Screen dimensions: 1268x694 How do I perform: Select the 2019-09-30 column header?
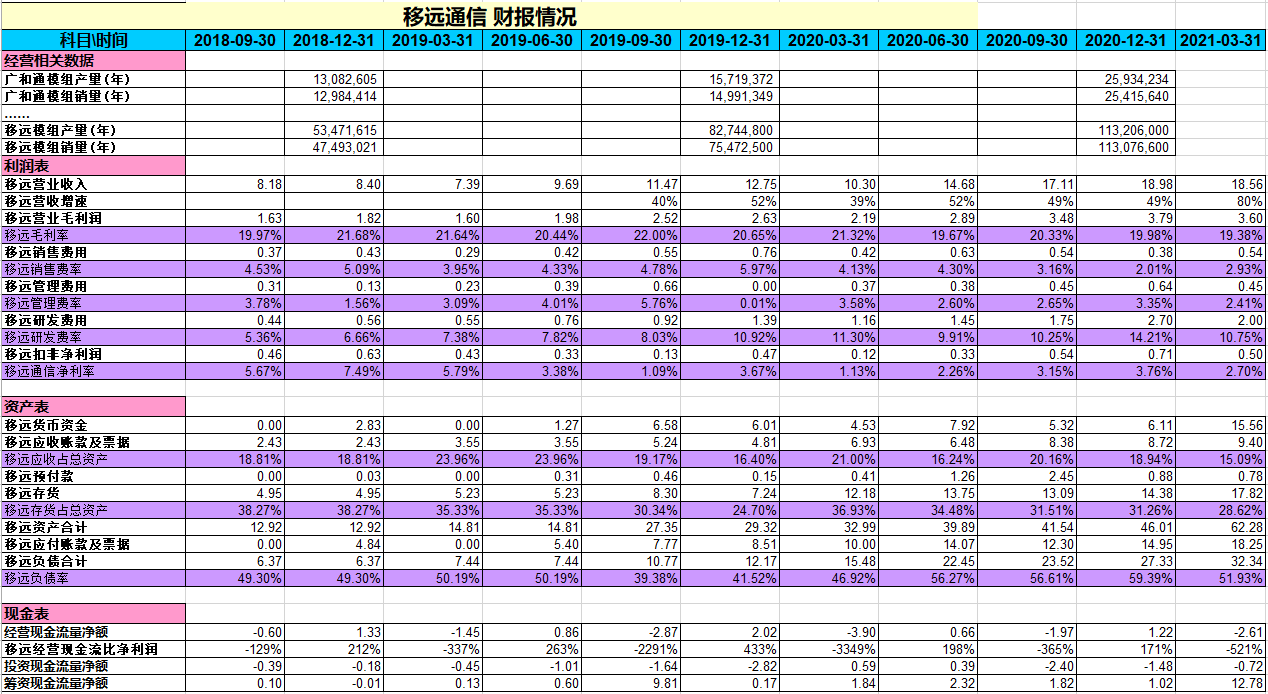click(x=631, y=41)
